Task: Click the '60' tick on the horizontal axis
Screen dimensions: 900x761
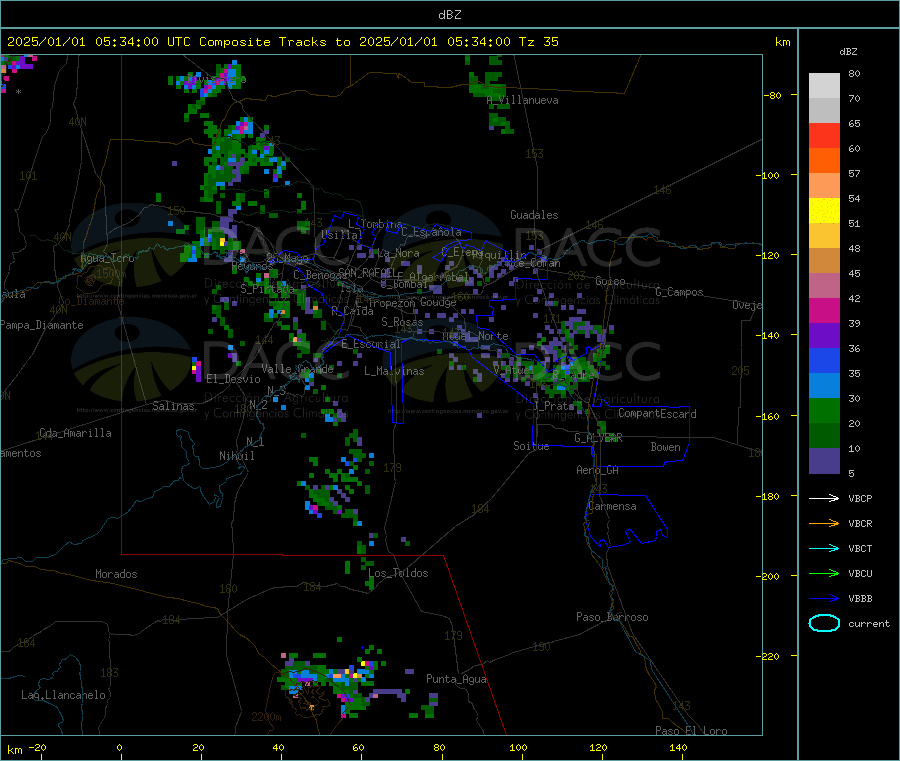Action: coord(358,747)
